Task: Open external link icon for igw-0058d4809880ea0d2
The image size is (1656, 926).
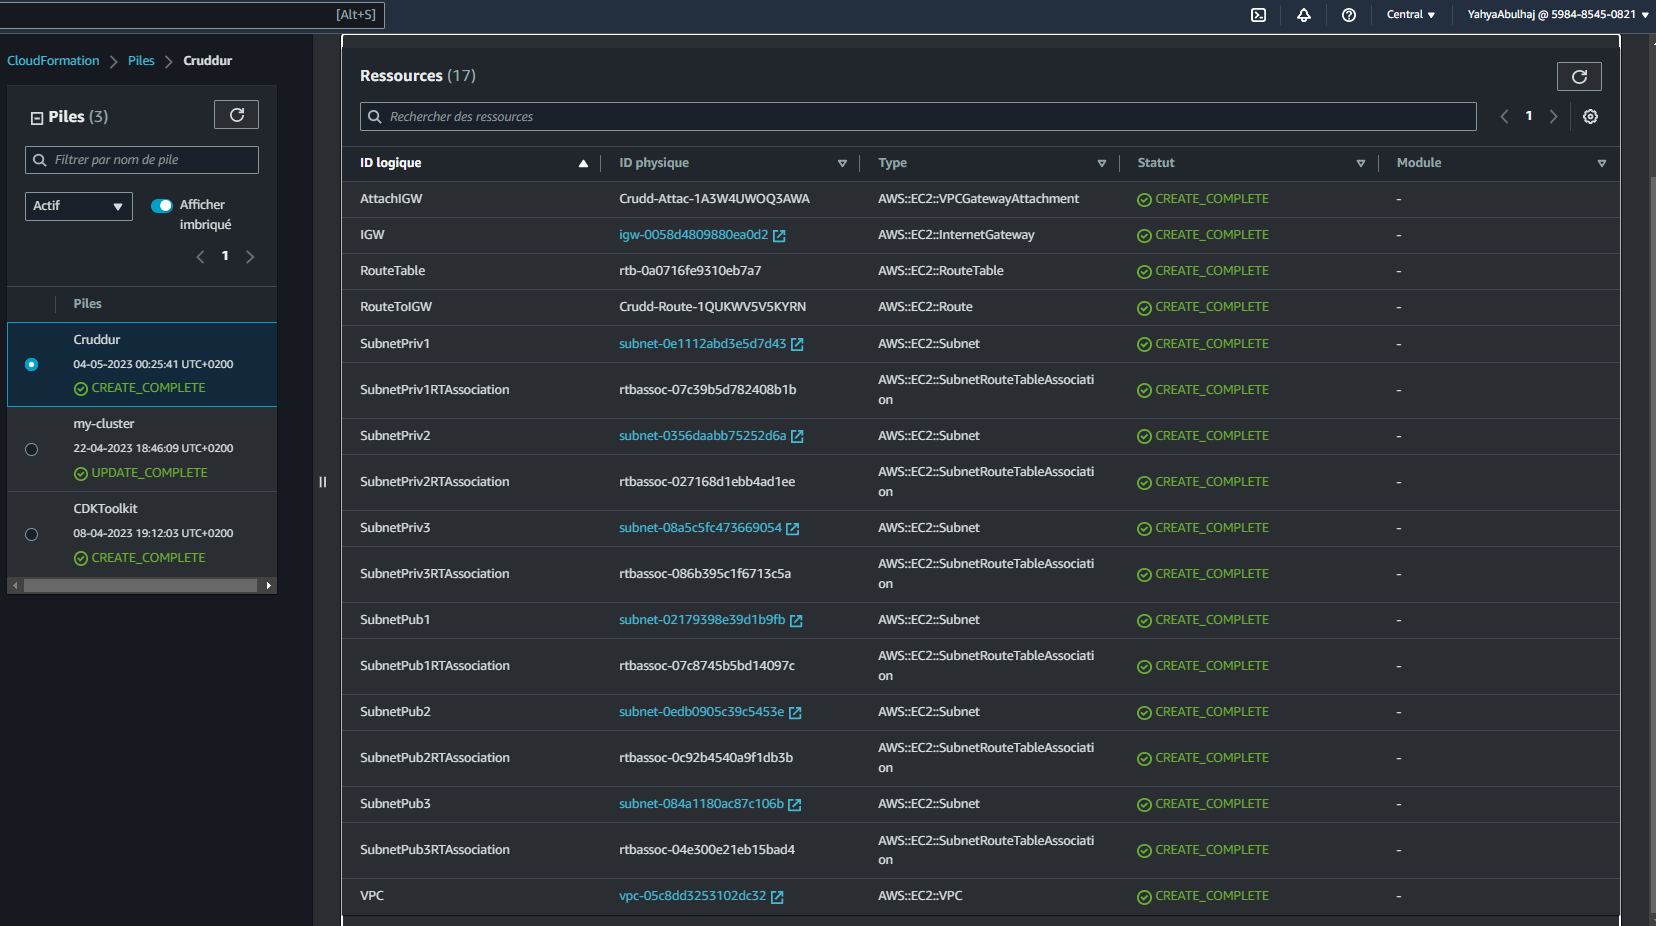Action: click(x=779, y=236)
